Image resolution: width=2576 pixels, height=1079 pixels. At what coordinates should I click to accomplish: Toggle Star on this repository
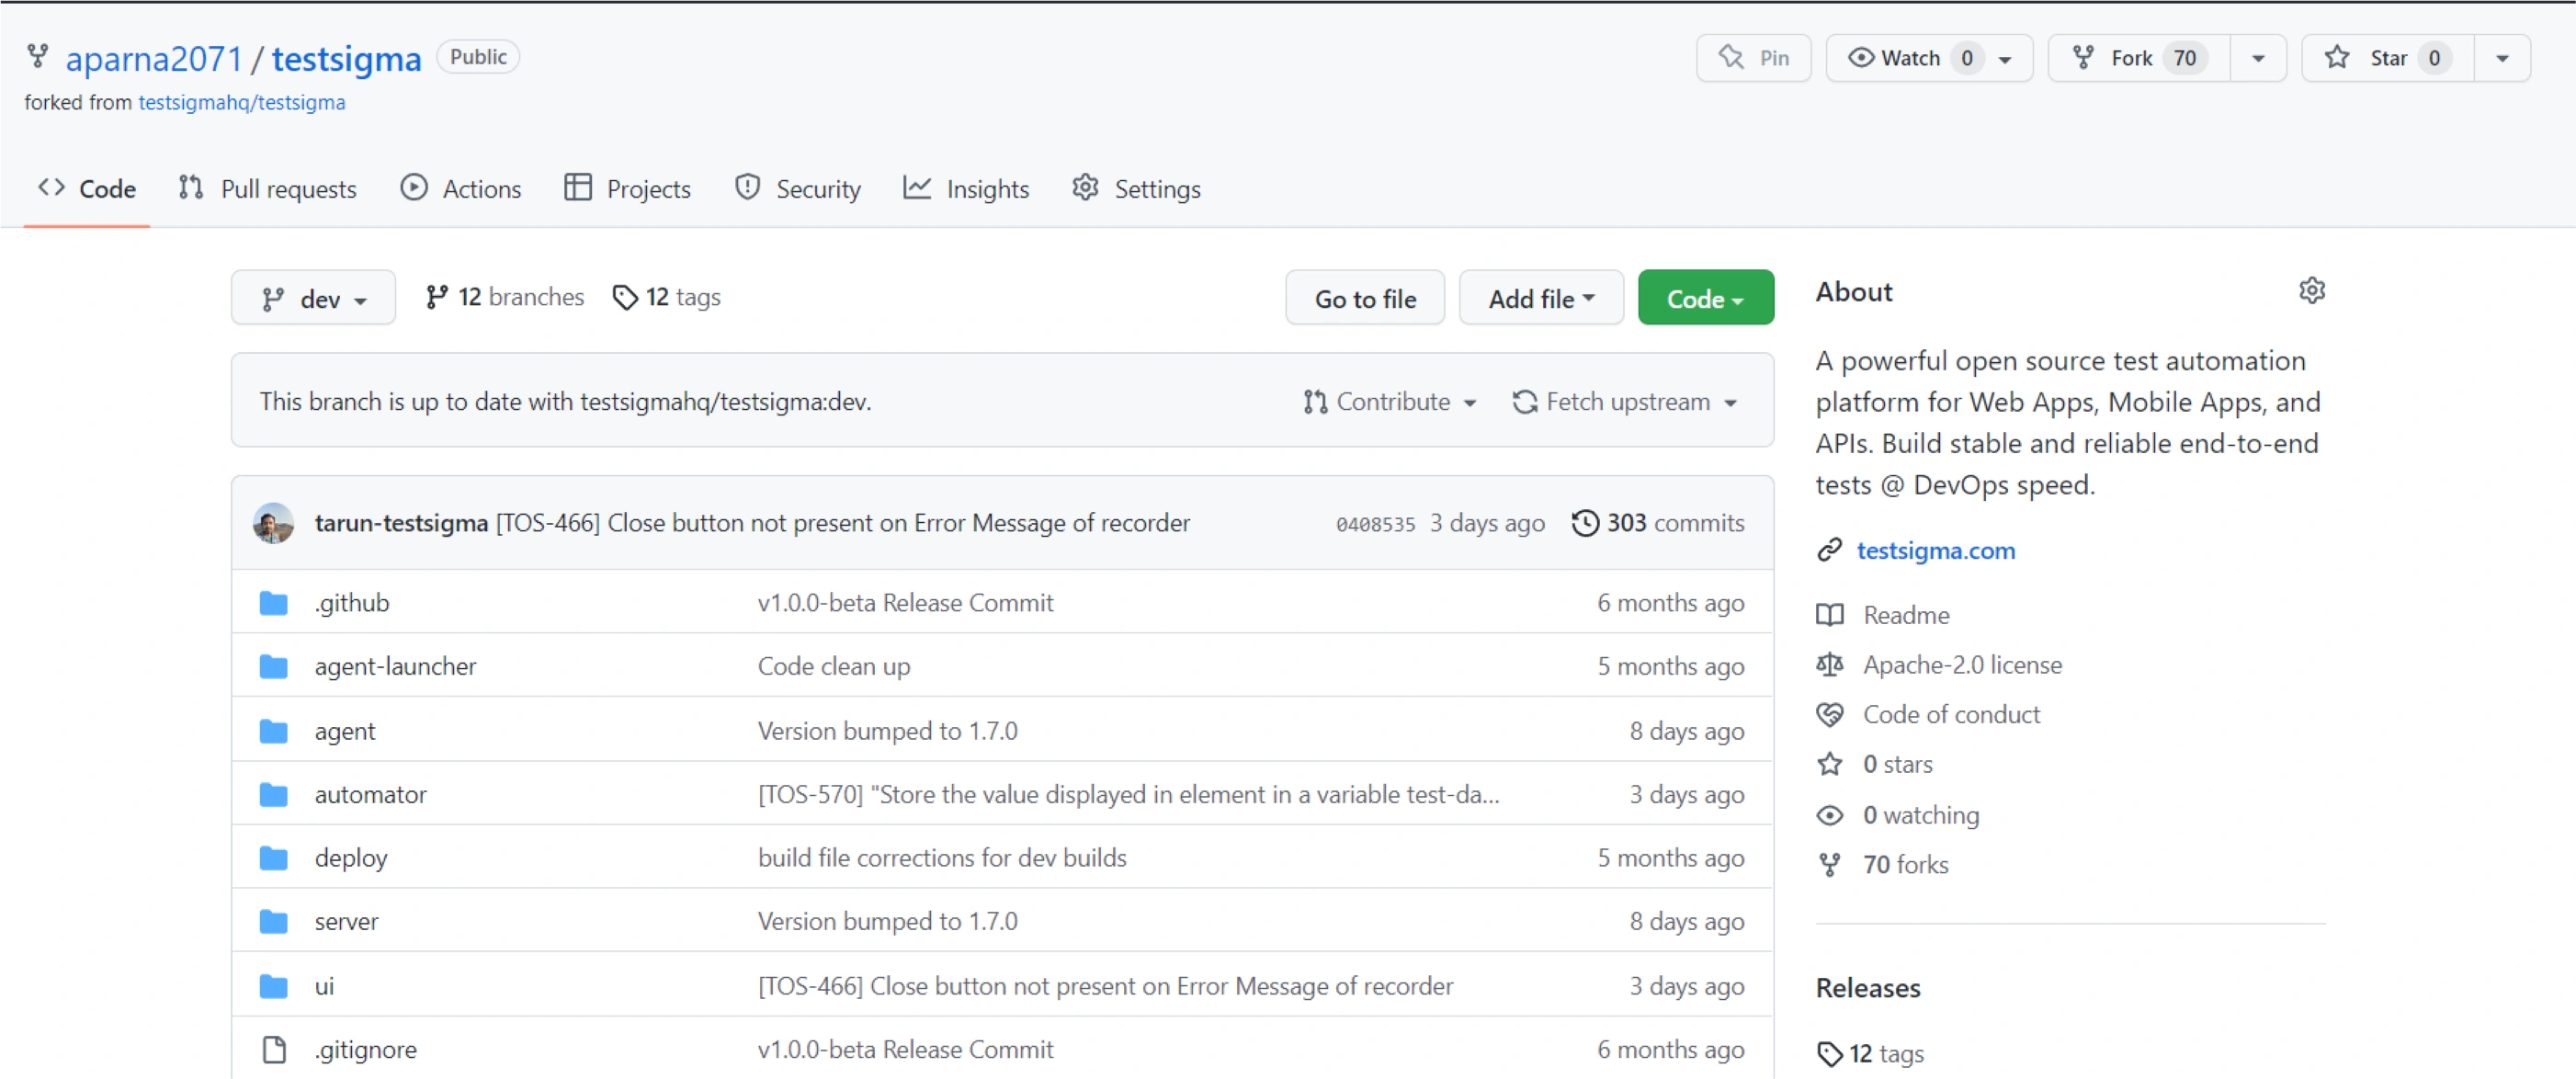pos(2387,58)
